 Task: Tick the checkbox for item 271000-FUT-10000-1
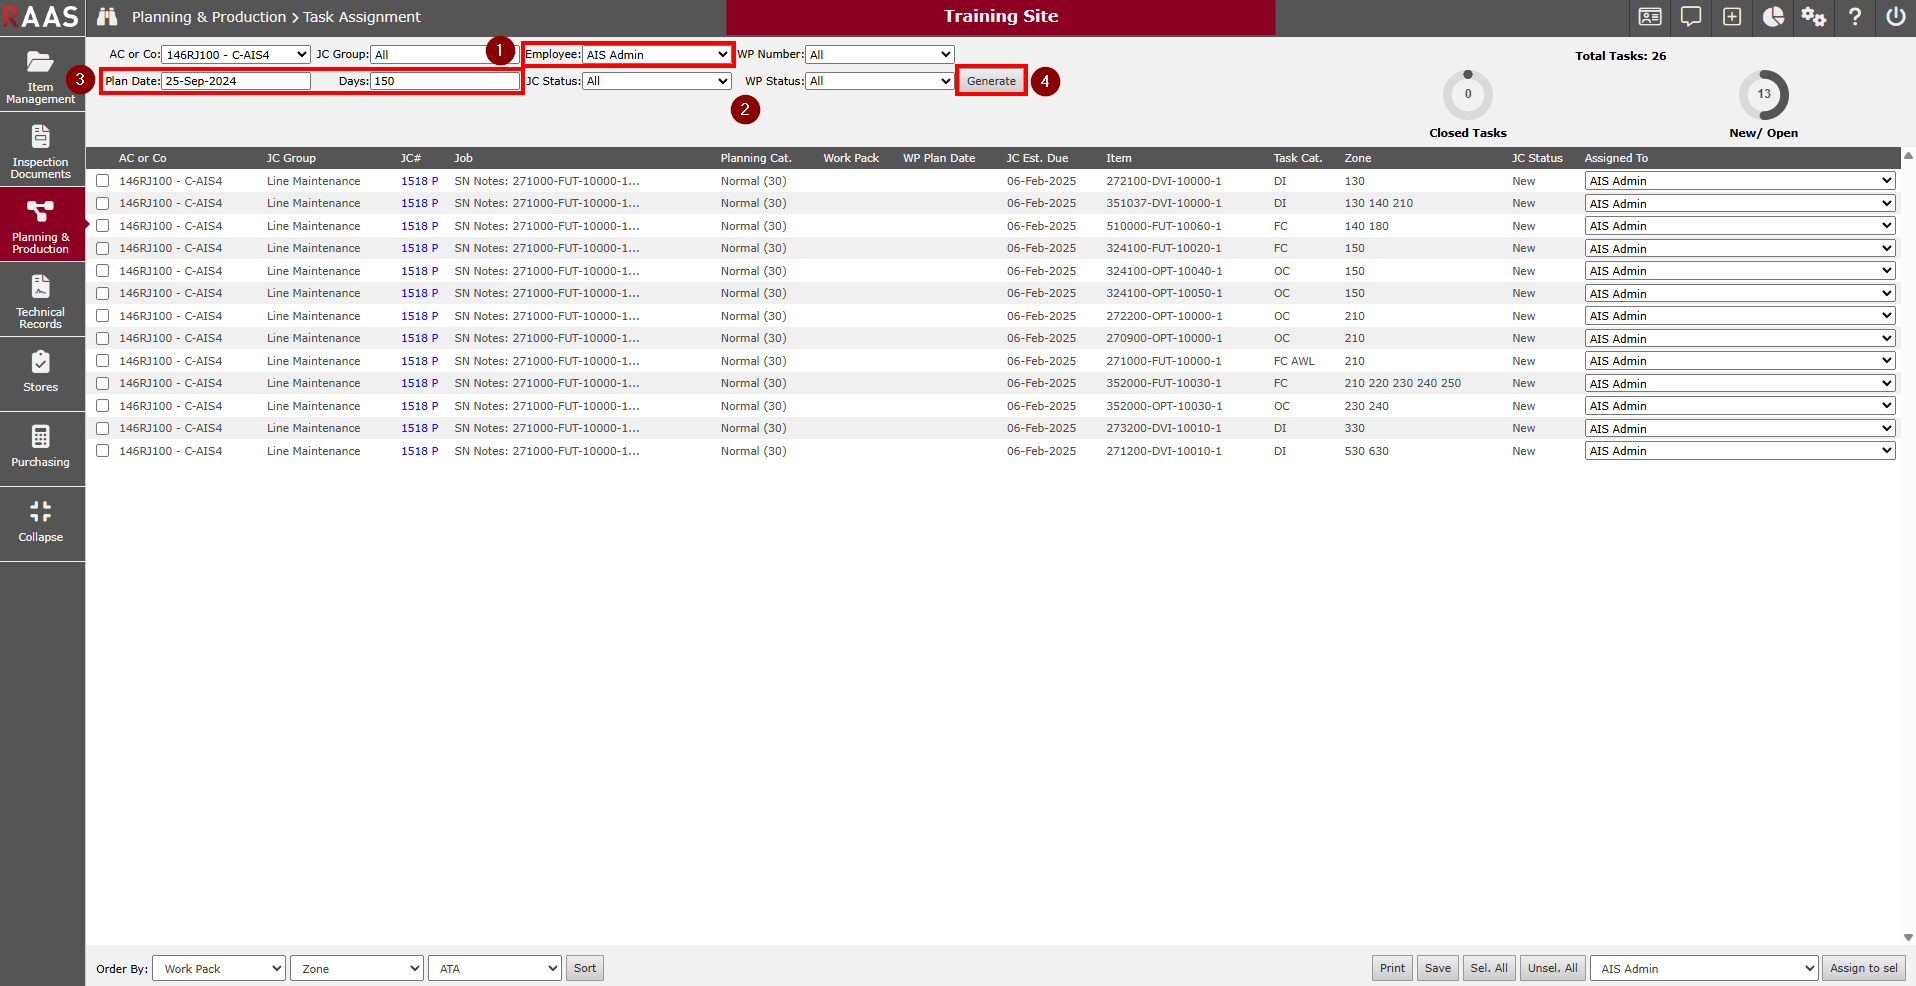point(103,361)
